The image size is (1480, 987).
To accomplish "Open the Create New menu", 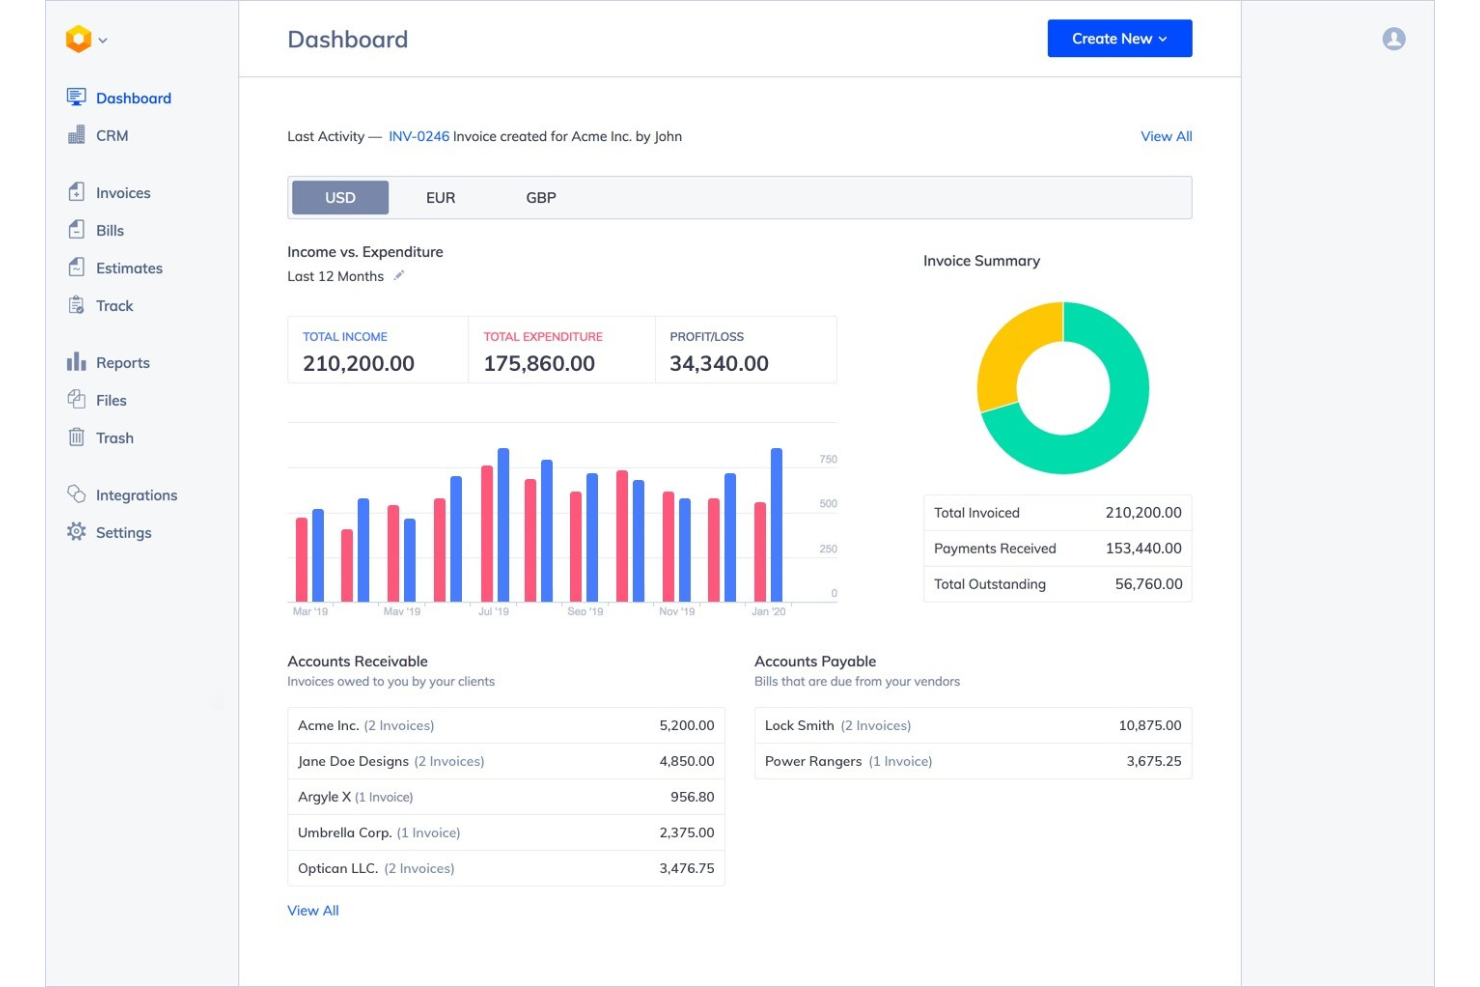I will click(1119, 38).
